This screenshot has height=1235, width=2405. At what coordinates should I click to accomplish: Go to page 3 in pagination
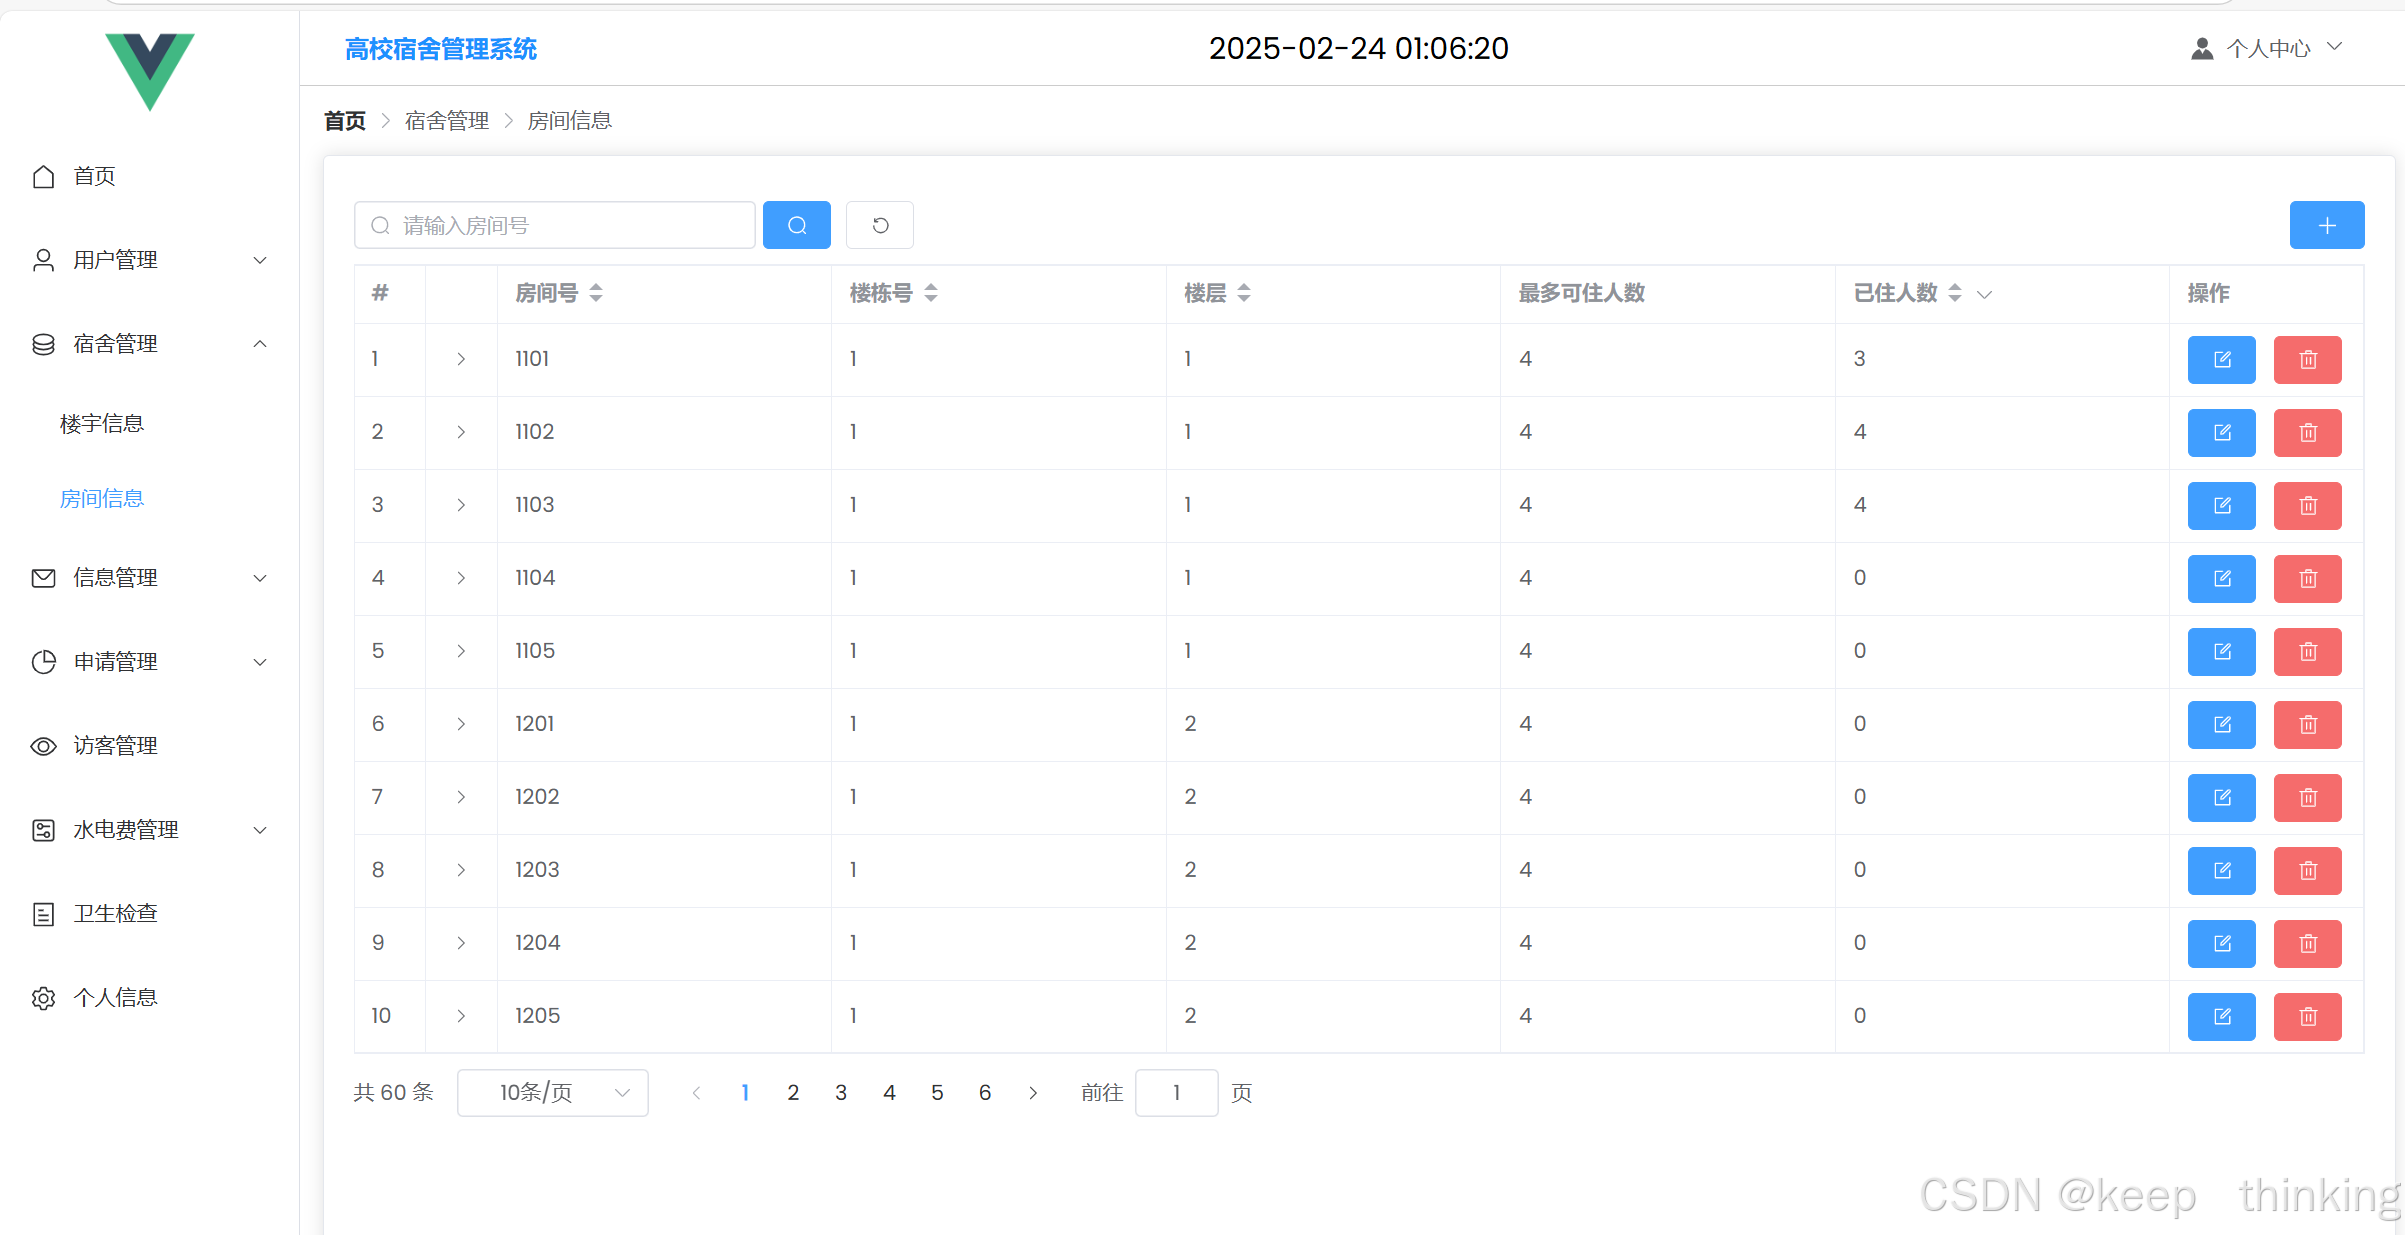tap(841, 1093)
